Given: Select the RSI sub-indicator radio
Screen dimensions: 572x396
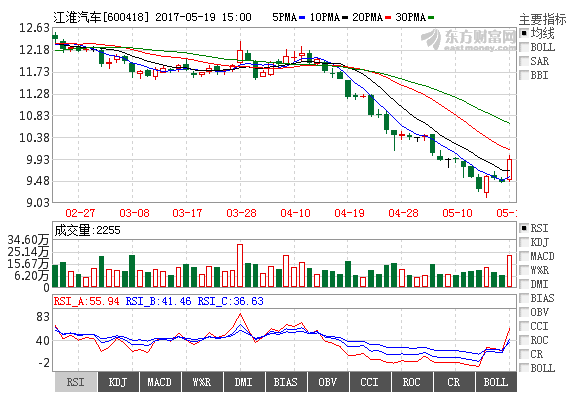Looking at the screenshot, I should point(524,228).
